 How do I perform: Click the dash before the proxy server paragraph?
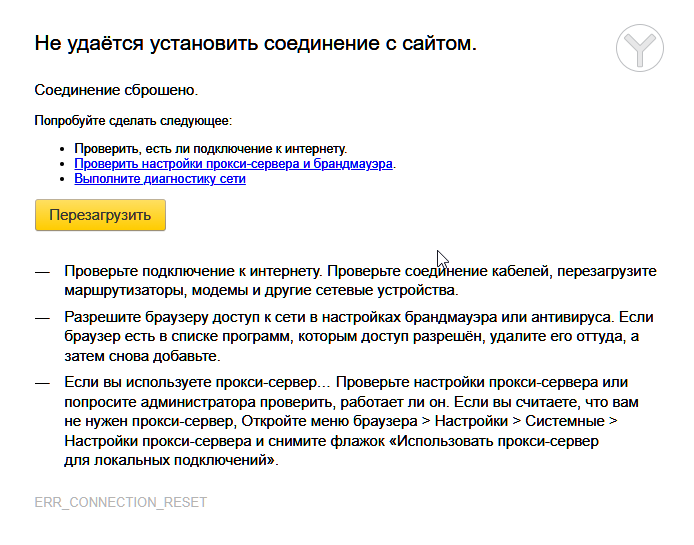point(42,383)
